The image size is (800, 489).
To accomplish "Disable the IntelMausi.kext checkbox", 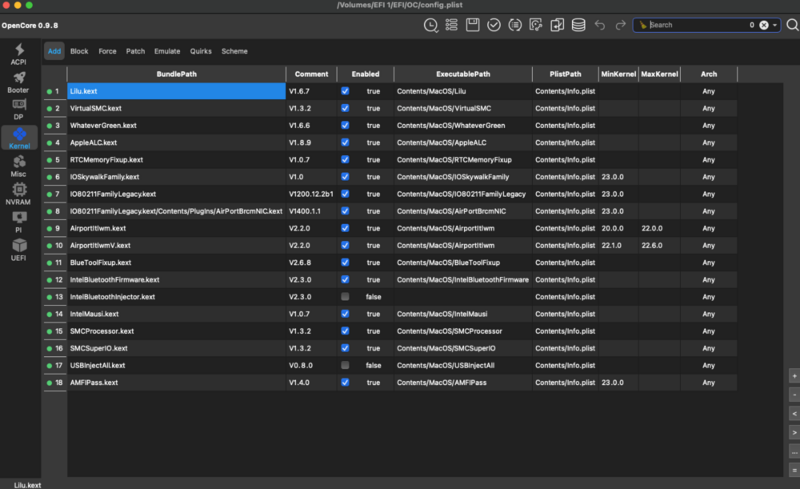I will [345, 314].
